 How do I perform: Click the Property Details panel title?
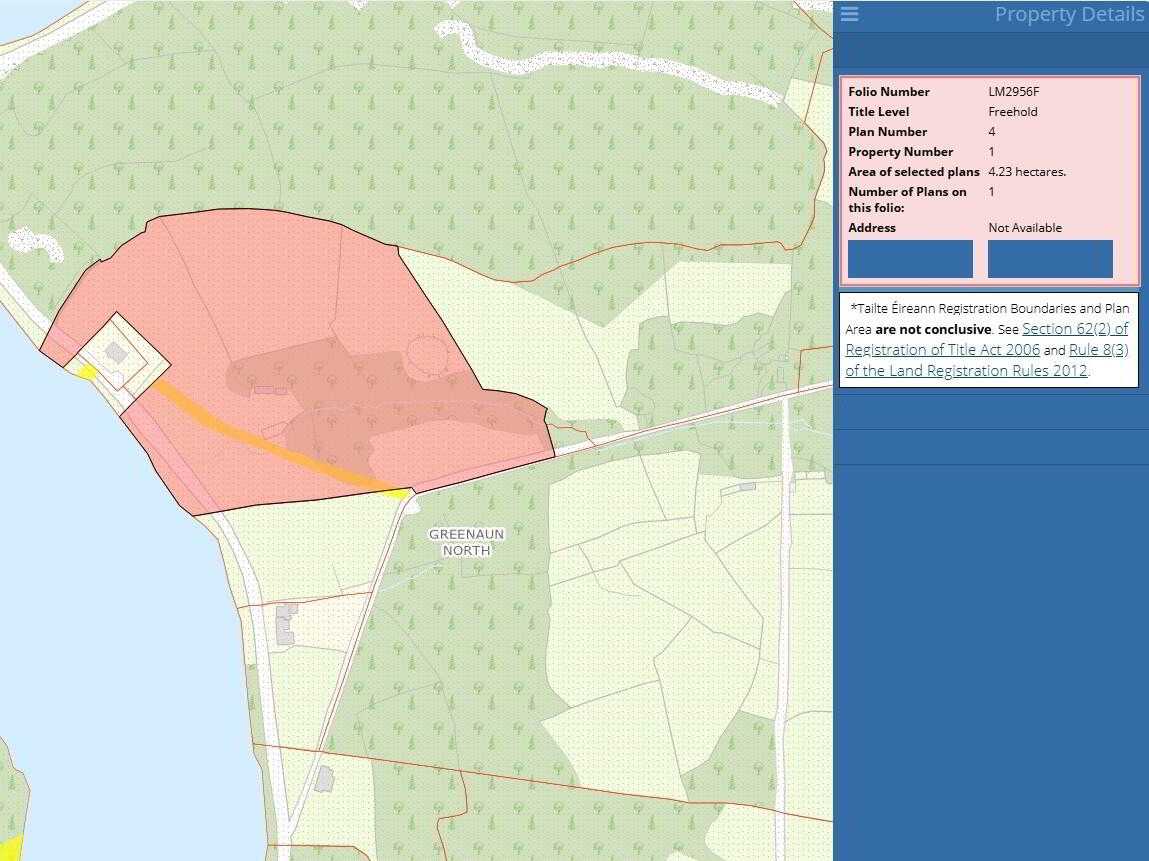tap(1069, 15)
